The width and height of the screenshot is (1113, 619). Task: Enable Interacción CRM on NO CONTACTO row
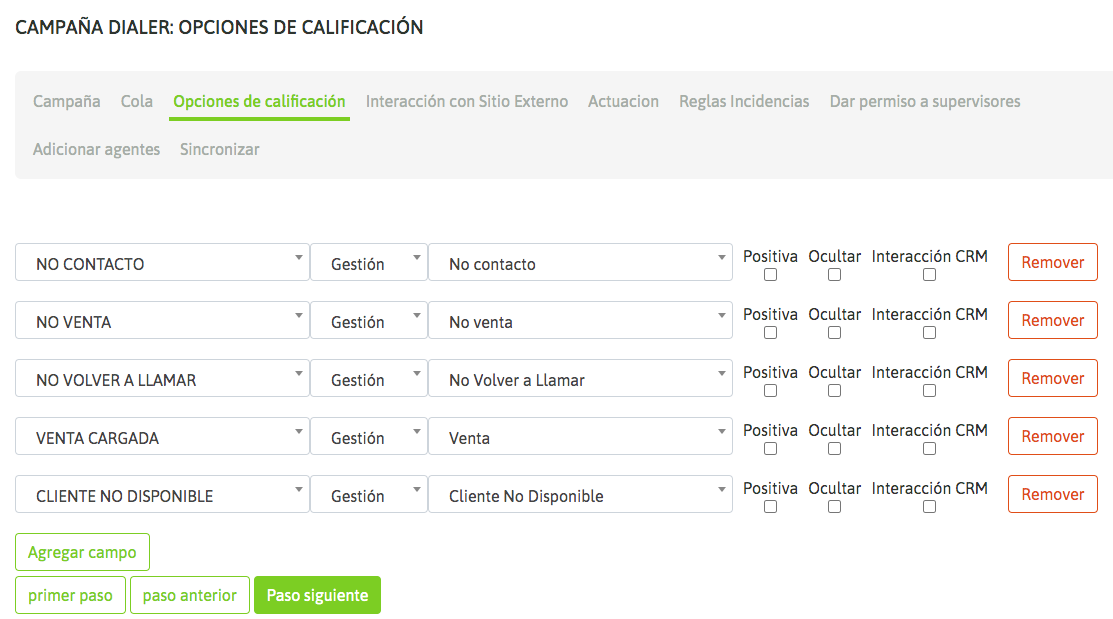(x=929, y=275)
